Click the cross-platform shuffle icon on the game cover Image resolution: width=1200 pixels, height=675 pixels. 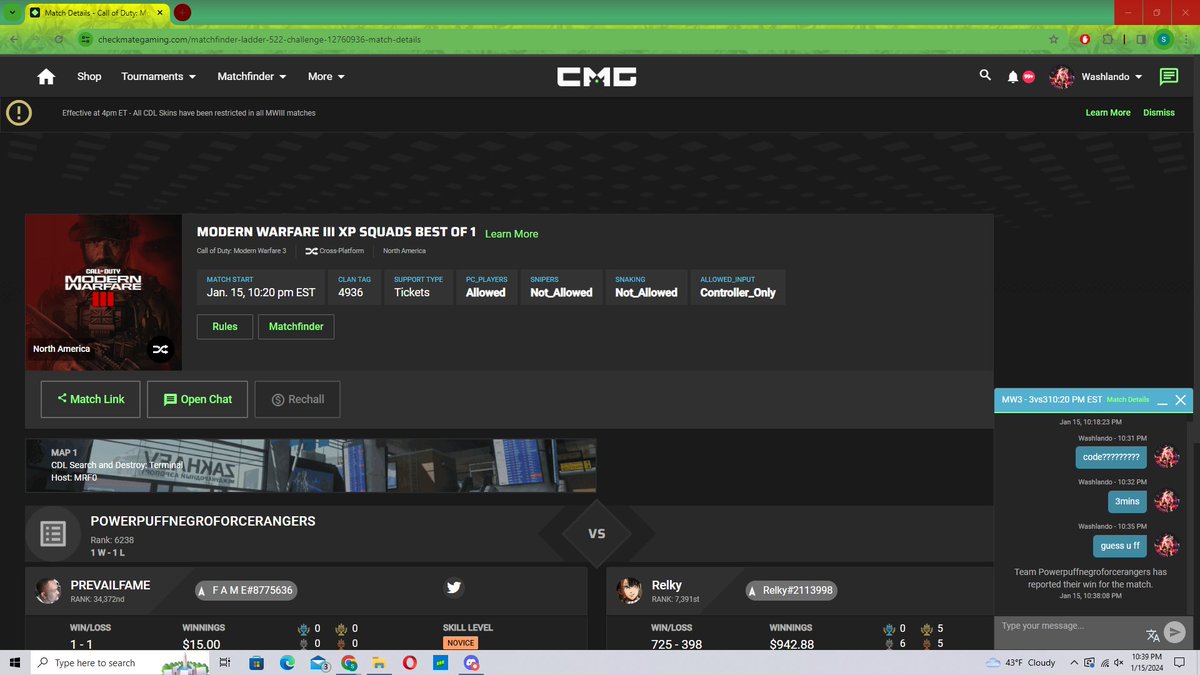point(160,349)
